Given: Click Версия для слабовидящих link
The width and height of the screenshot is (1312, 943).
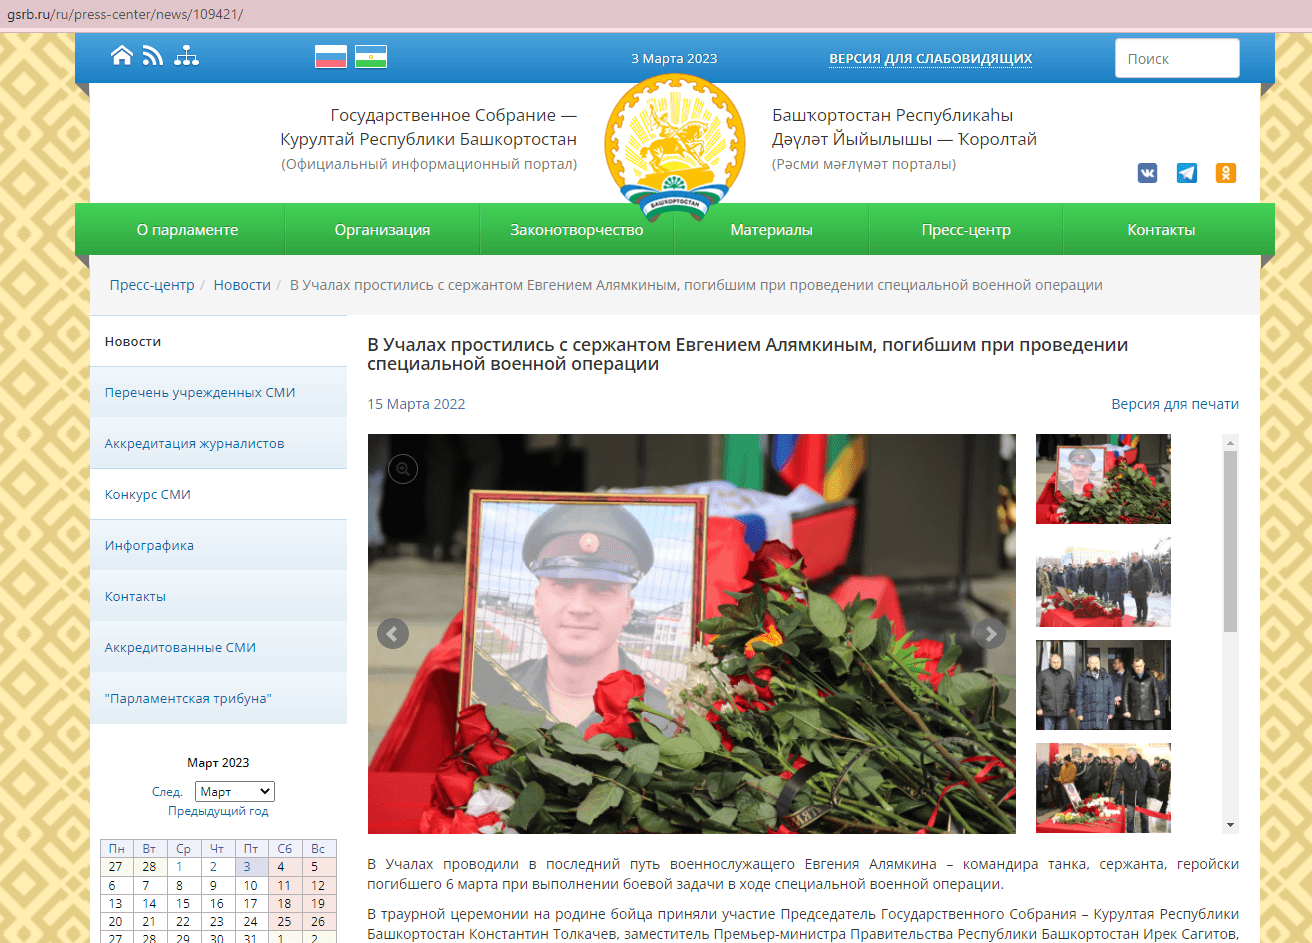Looking at the screenshot, I should (930, 59).
